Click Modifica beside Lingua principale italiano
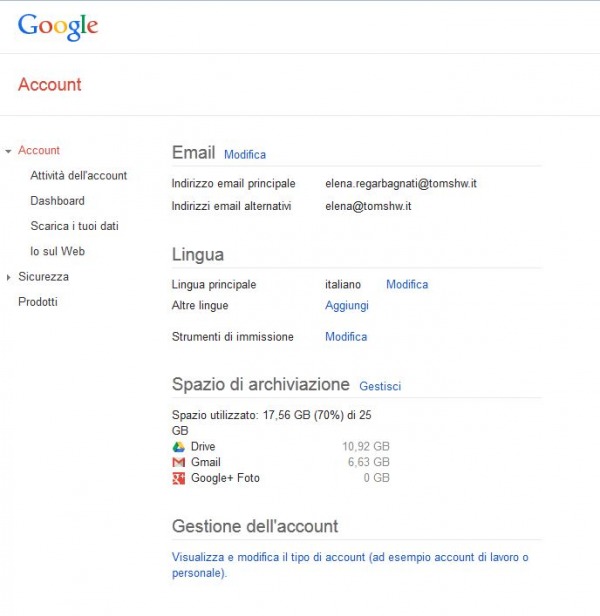Viewport: 600px width, 616px height. click(x=407, y=284)
